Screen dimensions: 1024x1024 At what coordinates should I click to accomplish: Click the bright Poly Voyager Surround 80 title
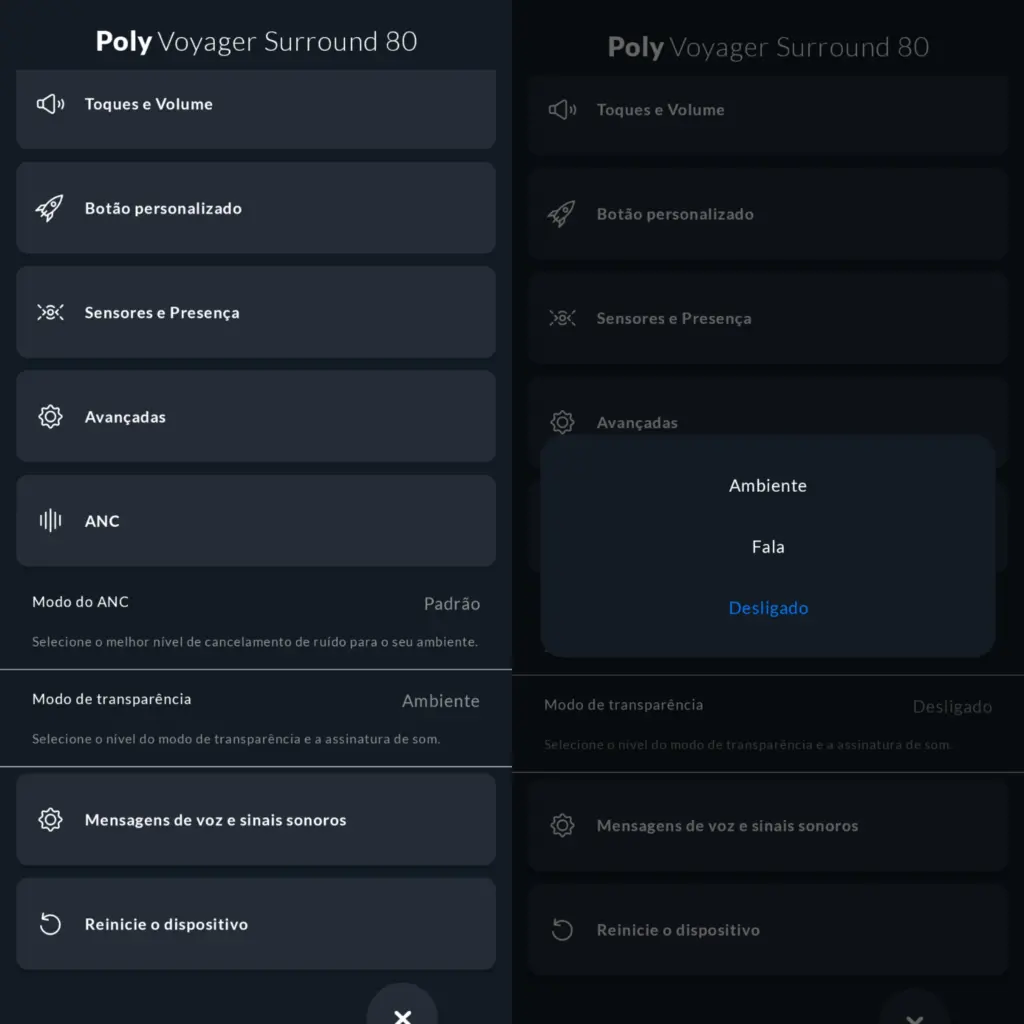256,41
